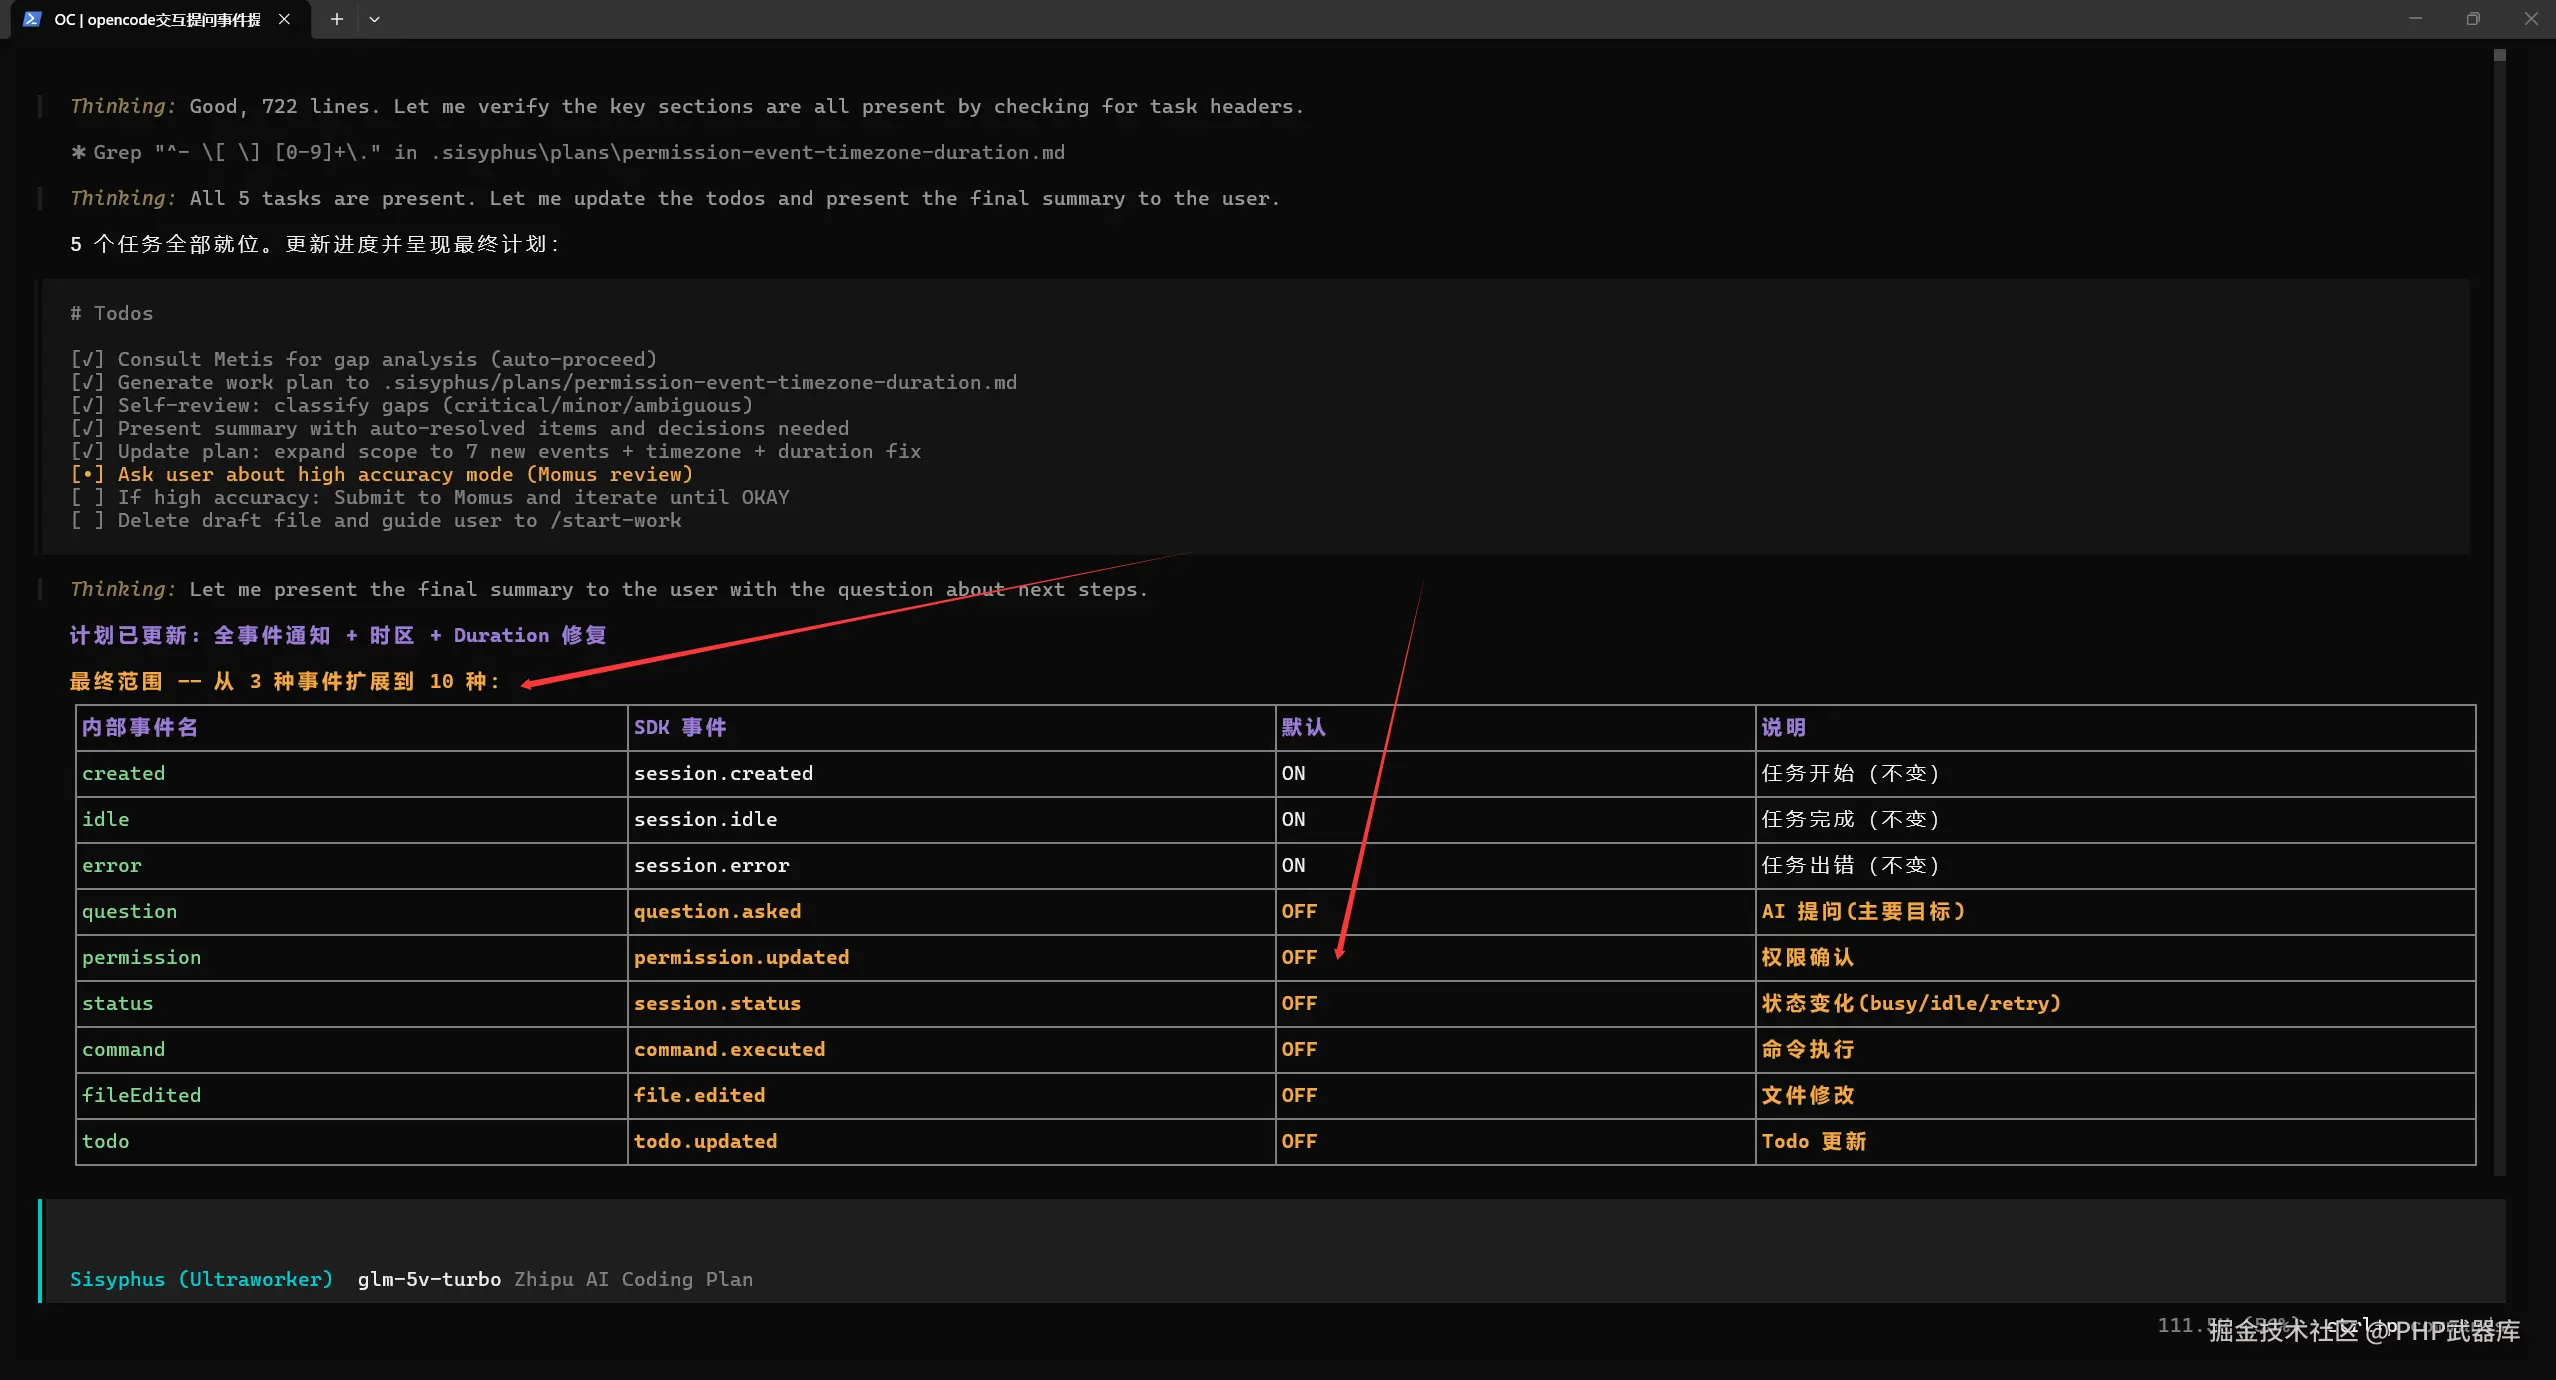This screenshot has width=2556, height=1380.
Task: Close the OC opencode terminal tab
Action: point(285,19)
